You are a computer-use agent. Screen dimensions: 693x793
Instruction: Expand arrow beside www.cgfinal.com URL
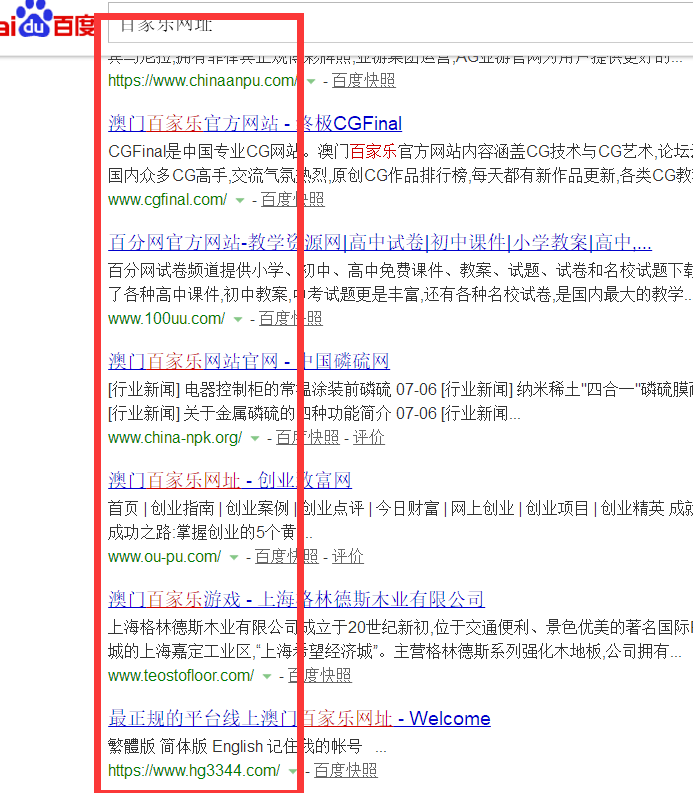click(240, 201)
